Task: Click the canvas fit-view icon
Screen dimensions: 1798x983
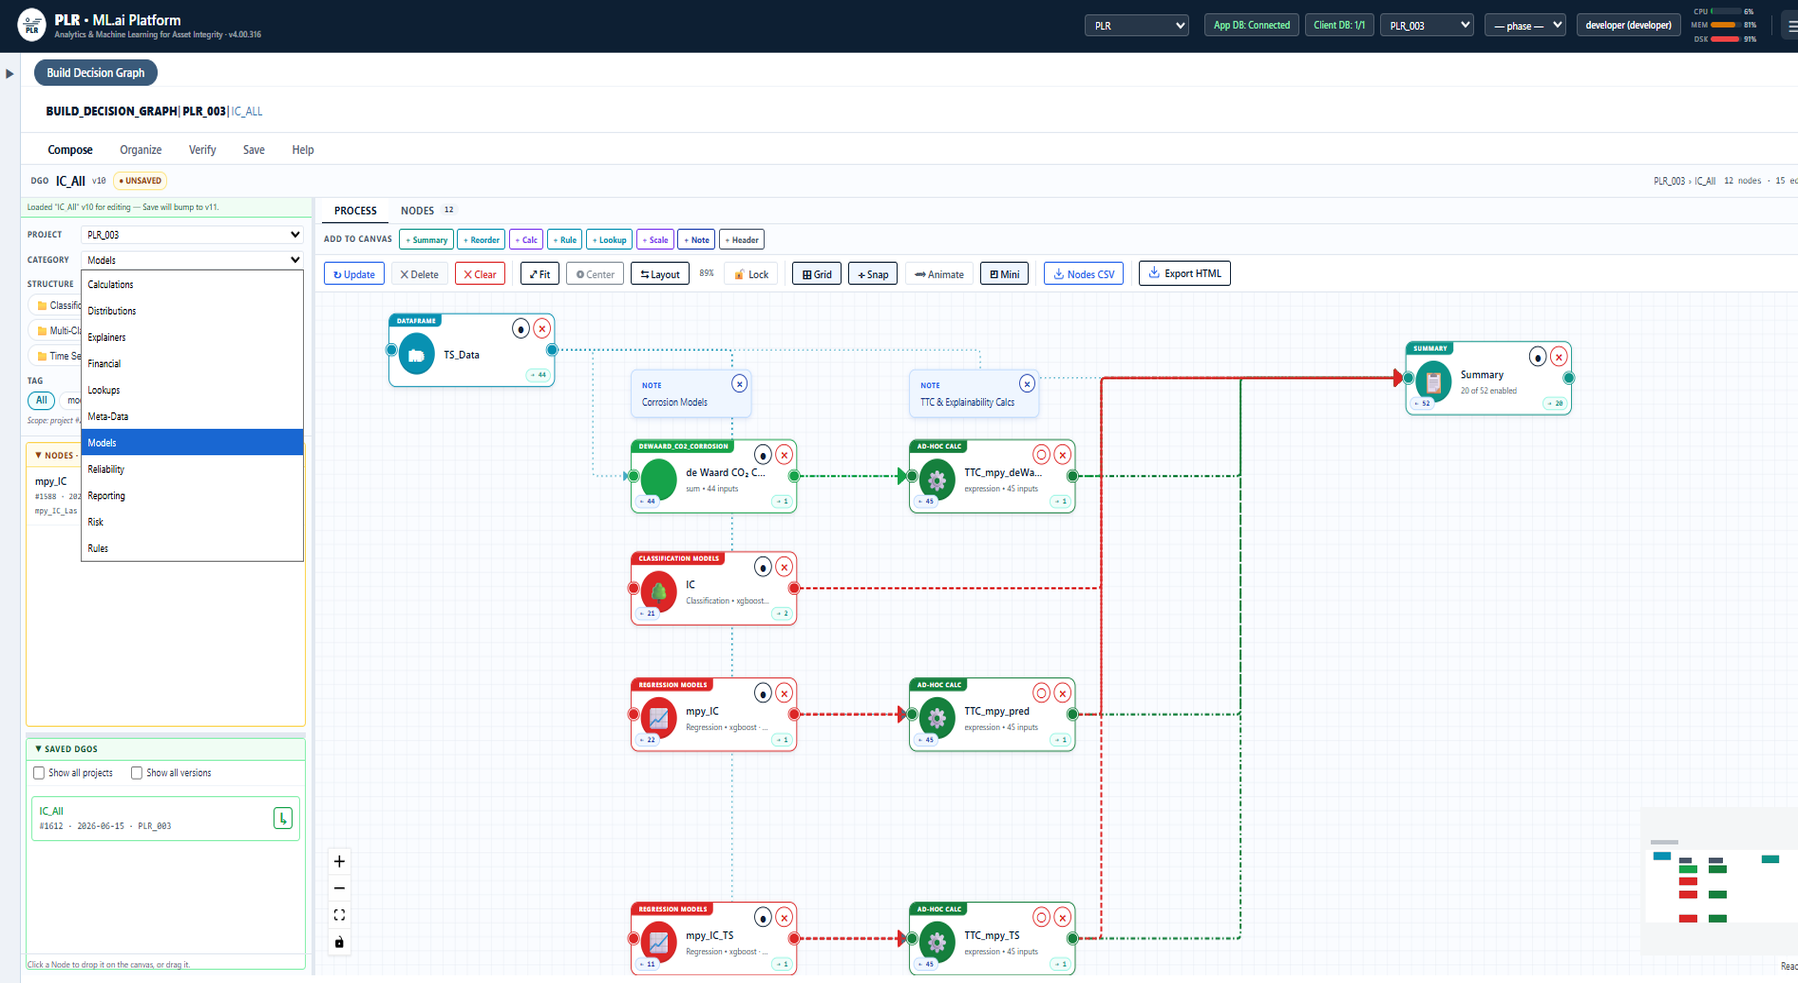Action: click(x=339, y=915)
